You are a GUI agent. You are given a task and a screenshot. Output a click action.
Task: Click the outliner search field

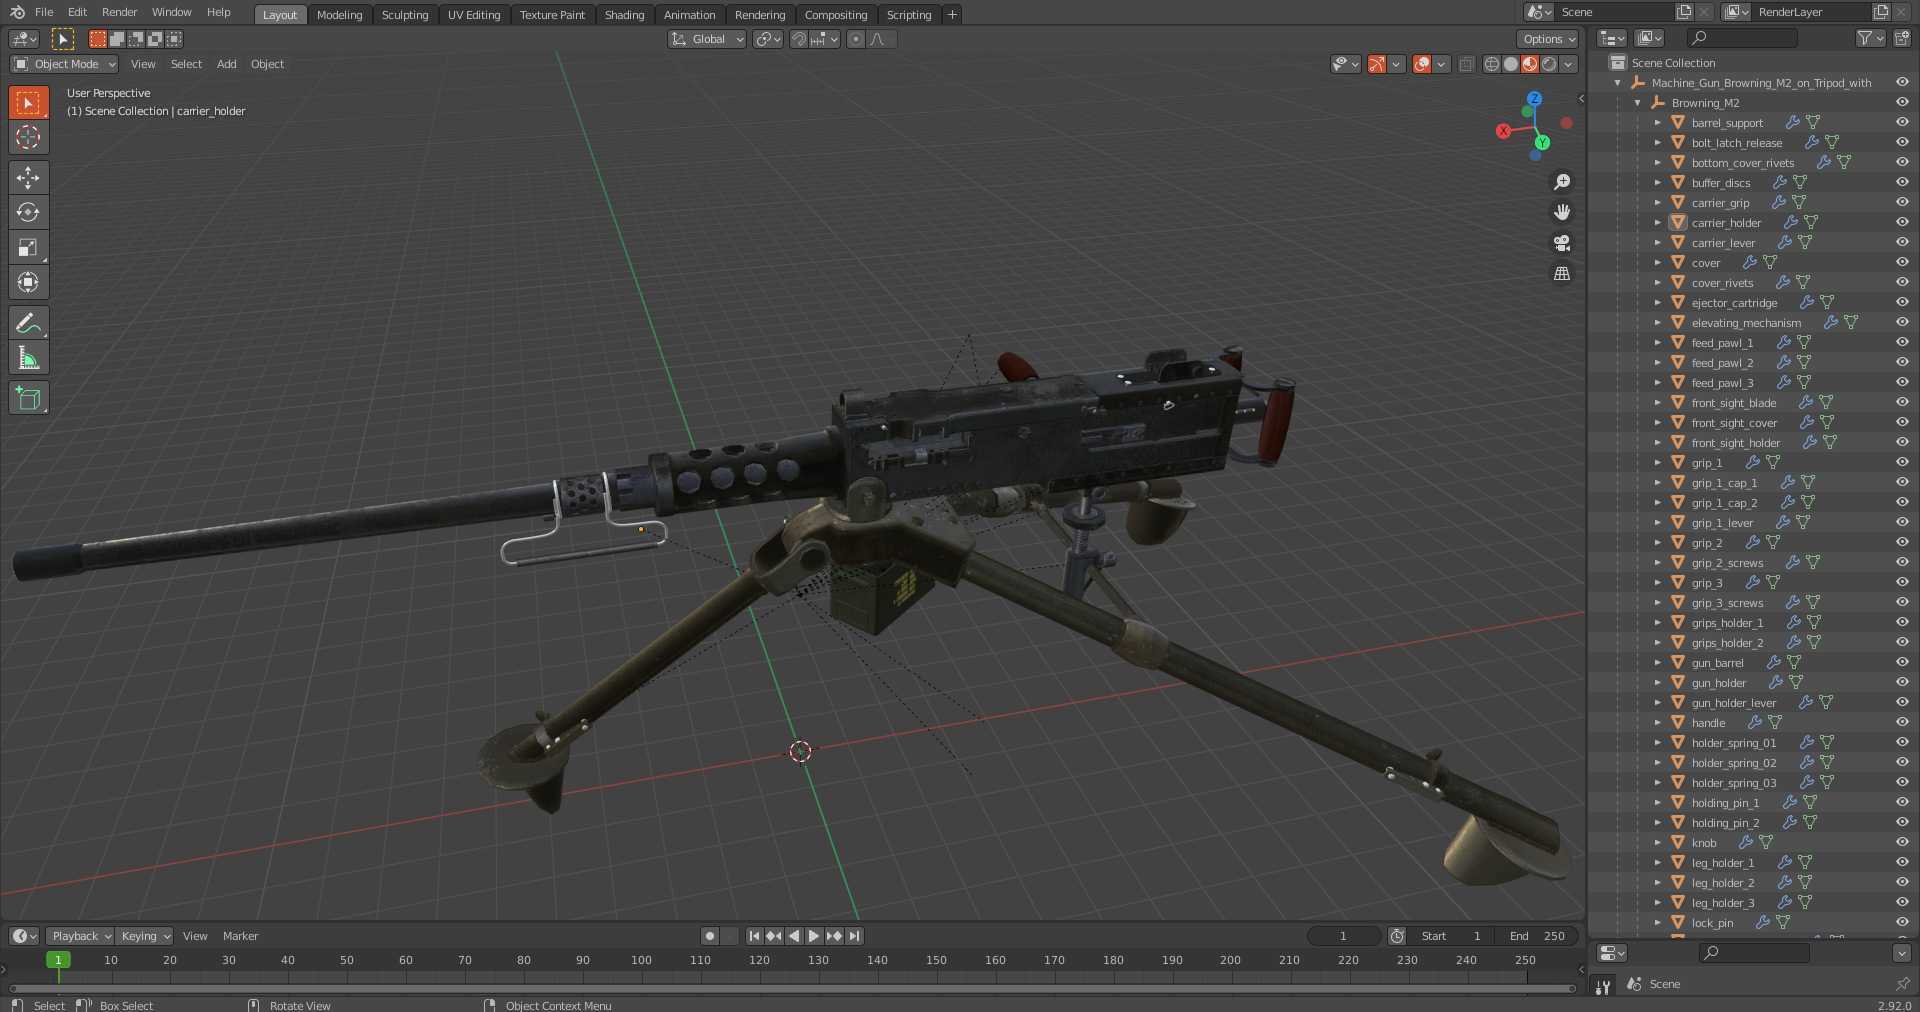tap(1742, 38)
